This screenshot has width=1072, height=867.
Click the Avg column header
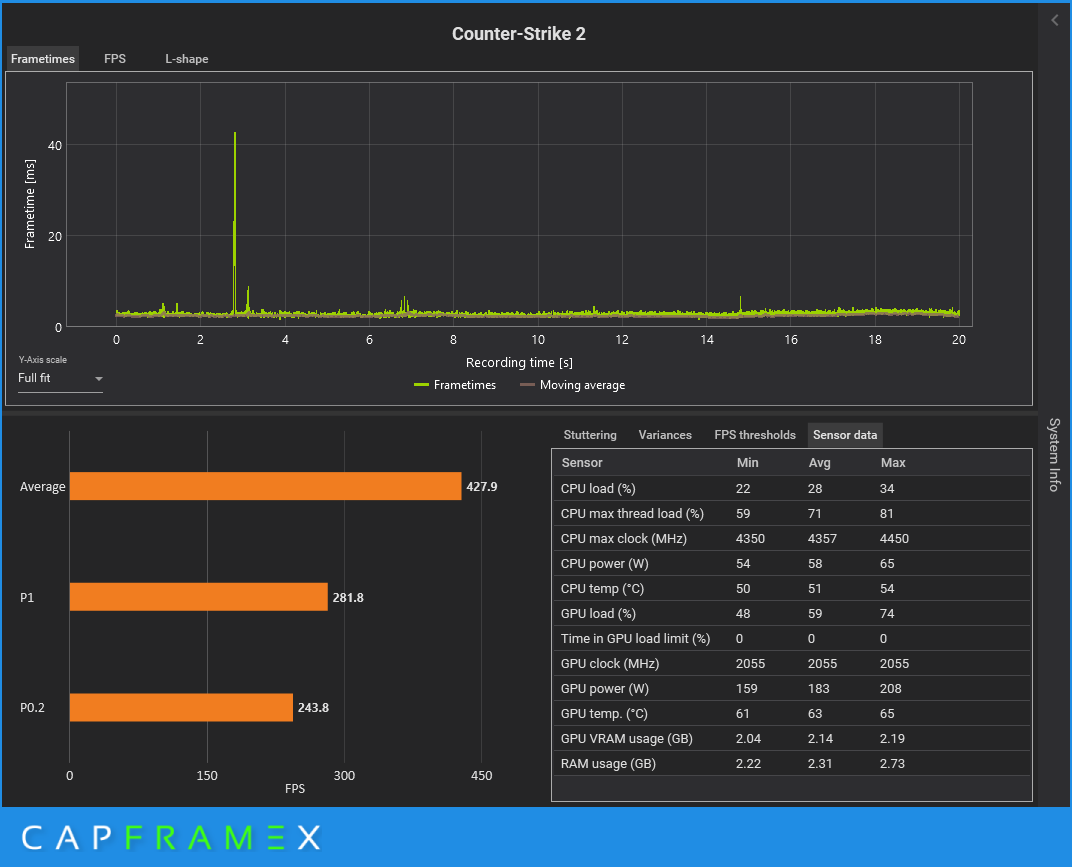click(x=819, y=463)
